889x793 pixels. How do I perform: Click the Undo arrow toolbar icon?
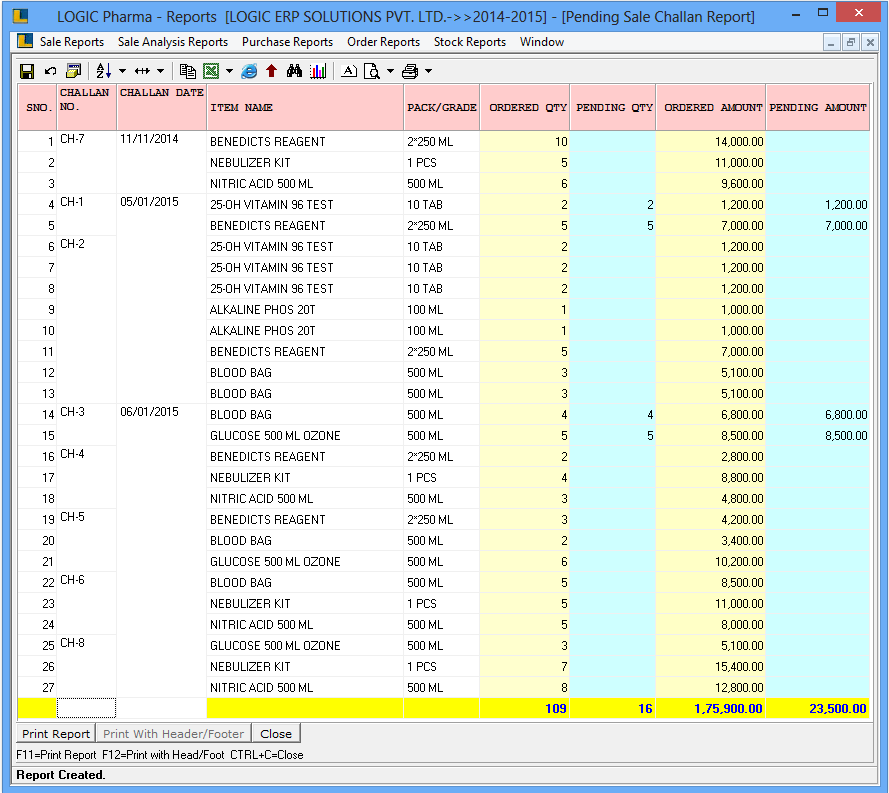coord(50,71)
